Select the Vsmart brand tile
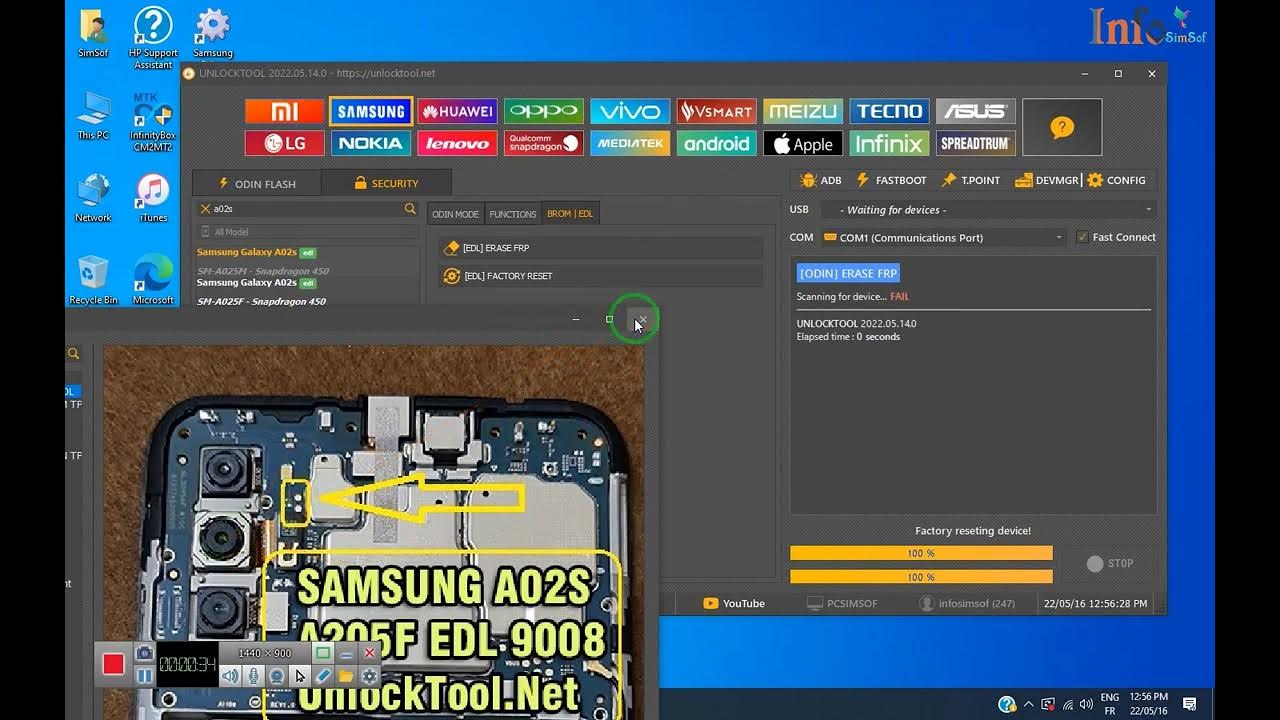 point(716,111)
